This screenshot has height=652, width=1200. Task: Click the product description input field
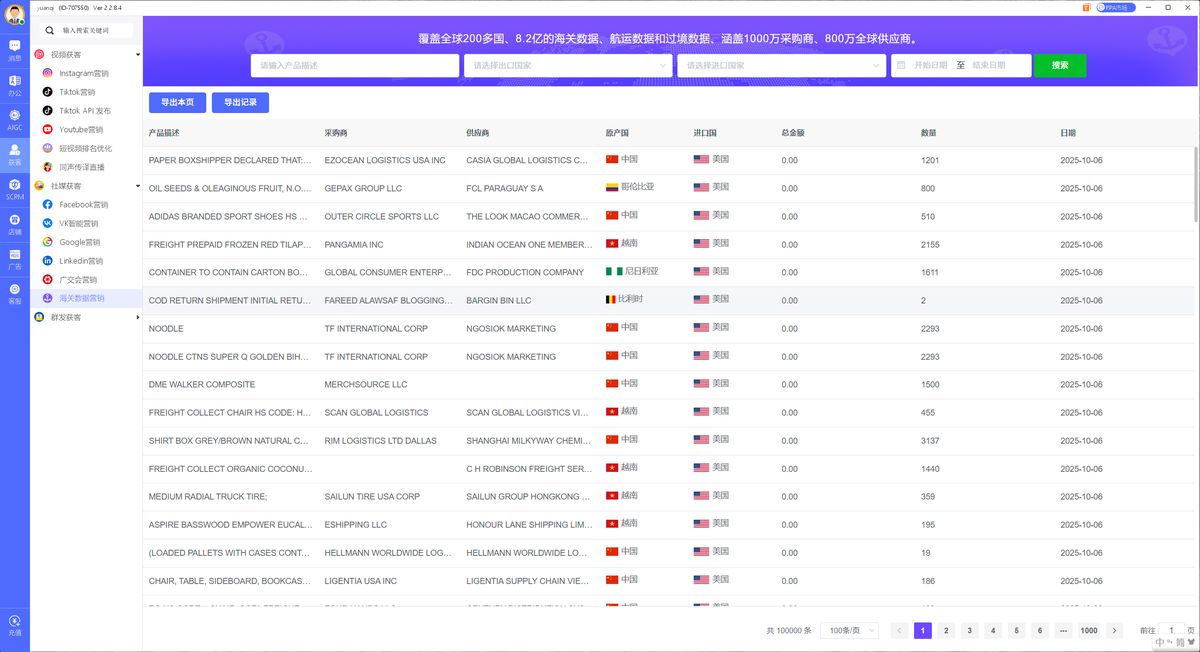(355, 66)
